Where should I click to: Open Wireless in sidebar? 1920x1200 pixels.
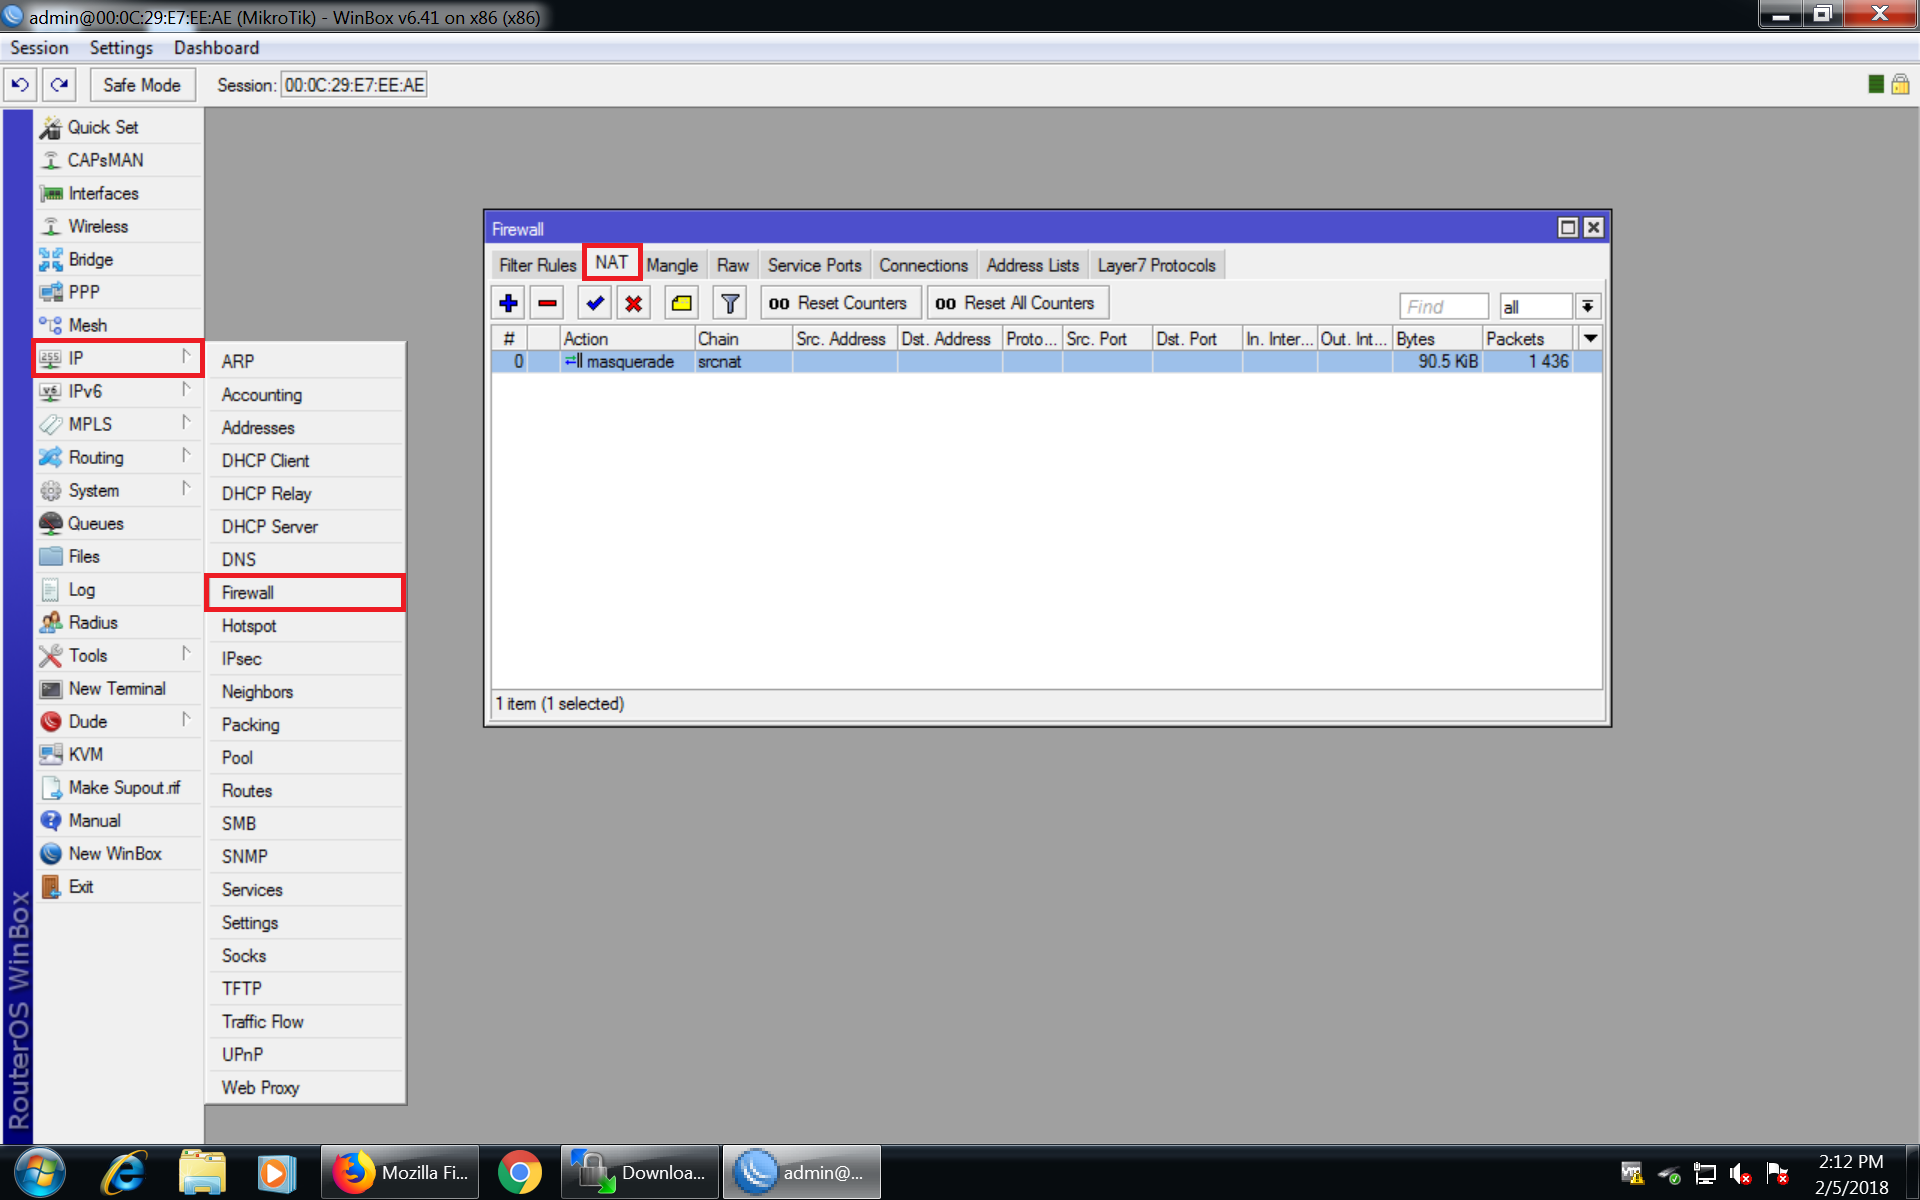(x=118, y=226)
